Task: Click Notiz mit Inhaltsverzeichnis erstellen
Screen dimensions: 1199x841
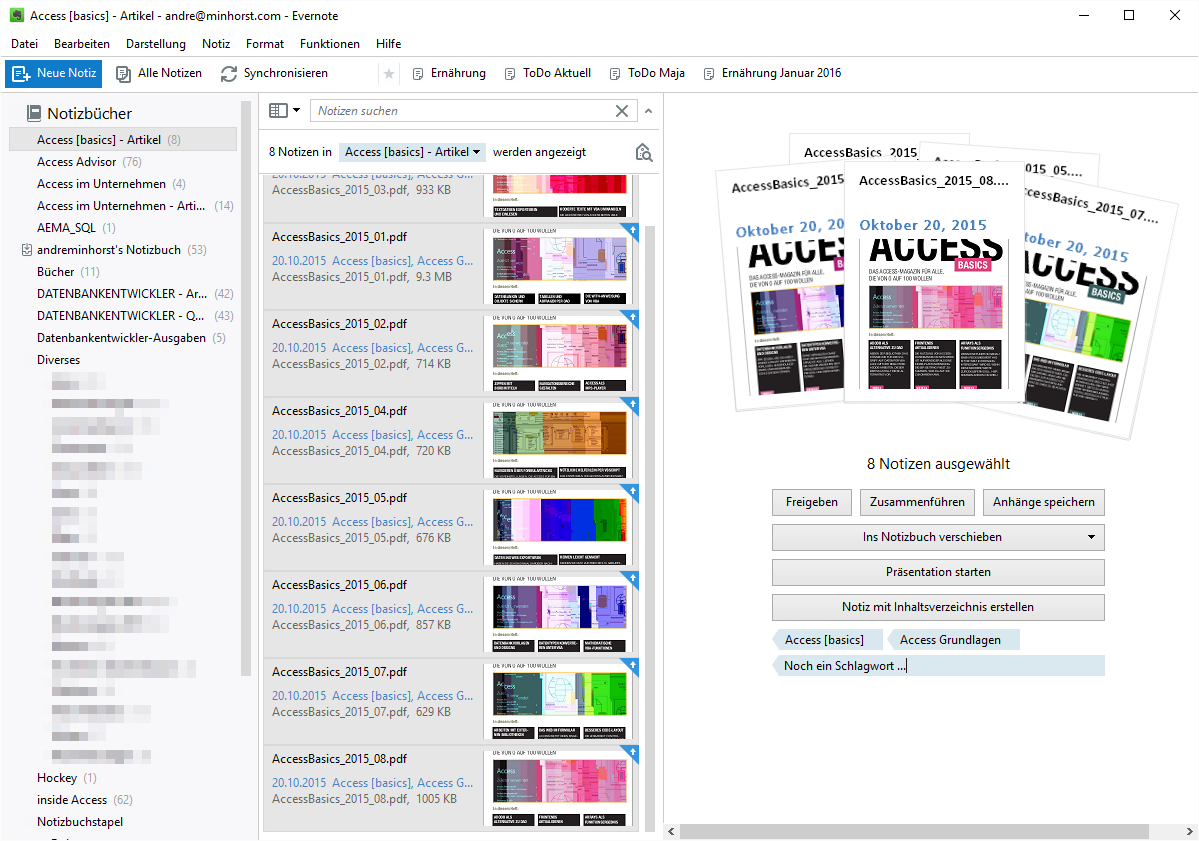Action: coord(938,607)
